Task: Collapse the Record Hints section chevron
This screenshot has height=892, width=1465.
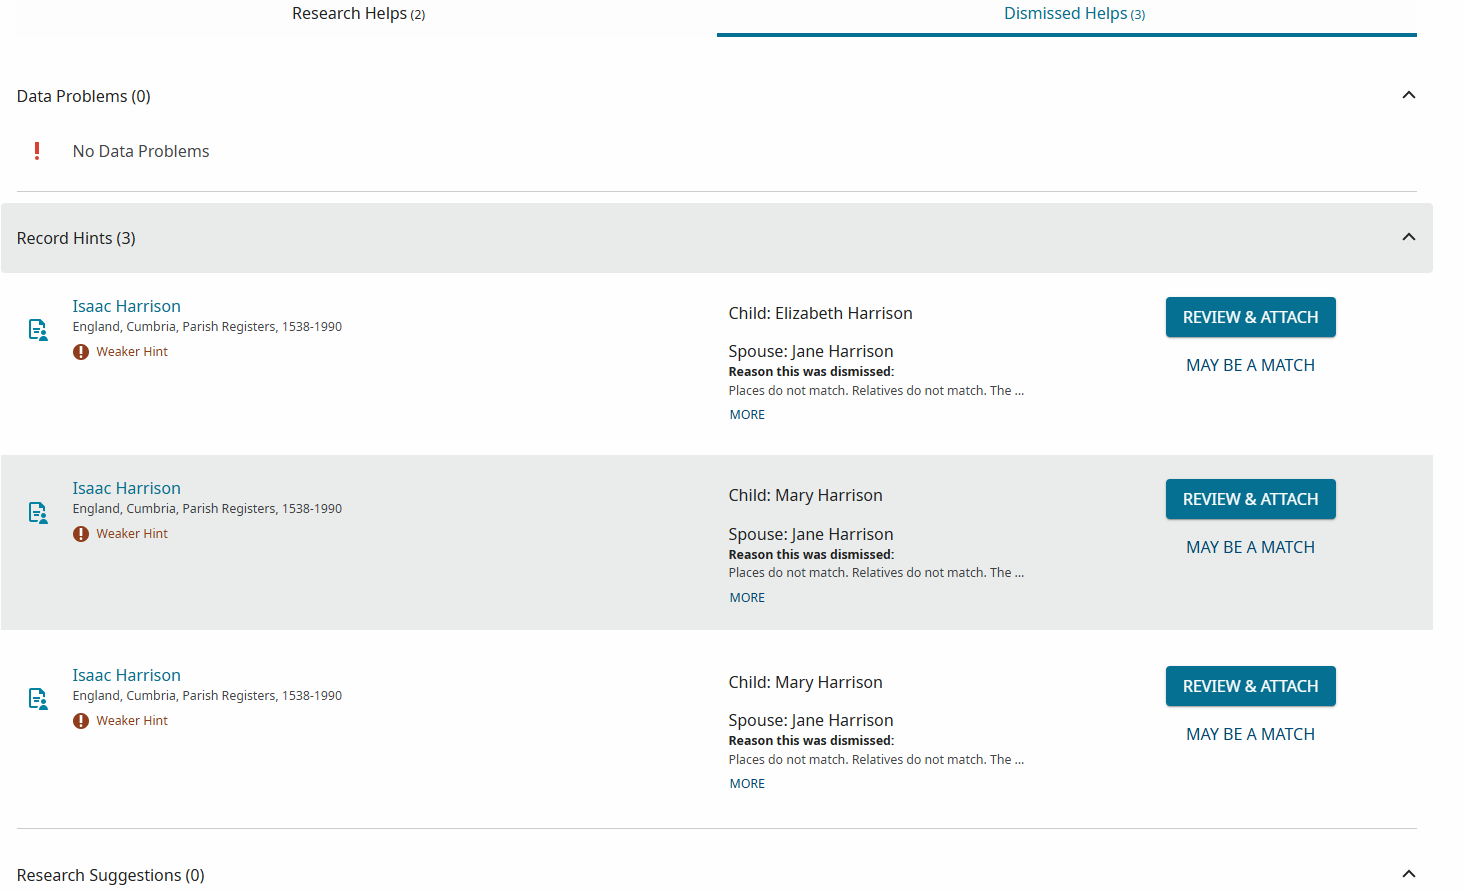Action: tap(1408, 237)
